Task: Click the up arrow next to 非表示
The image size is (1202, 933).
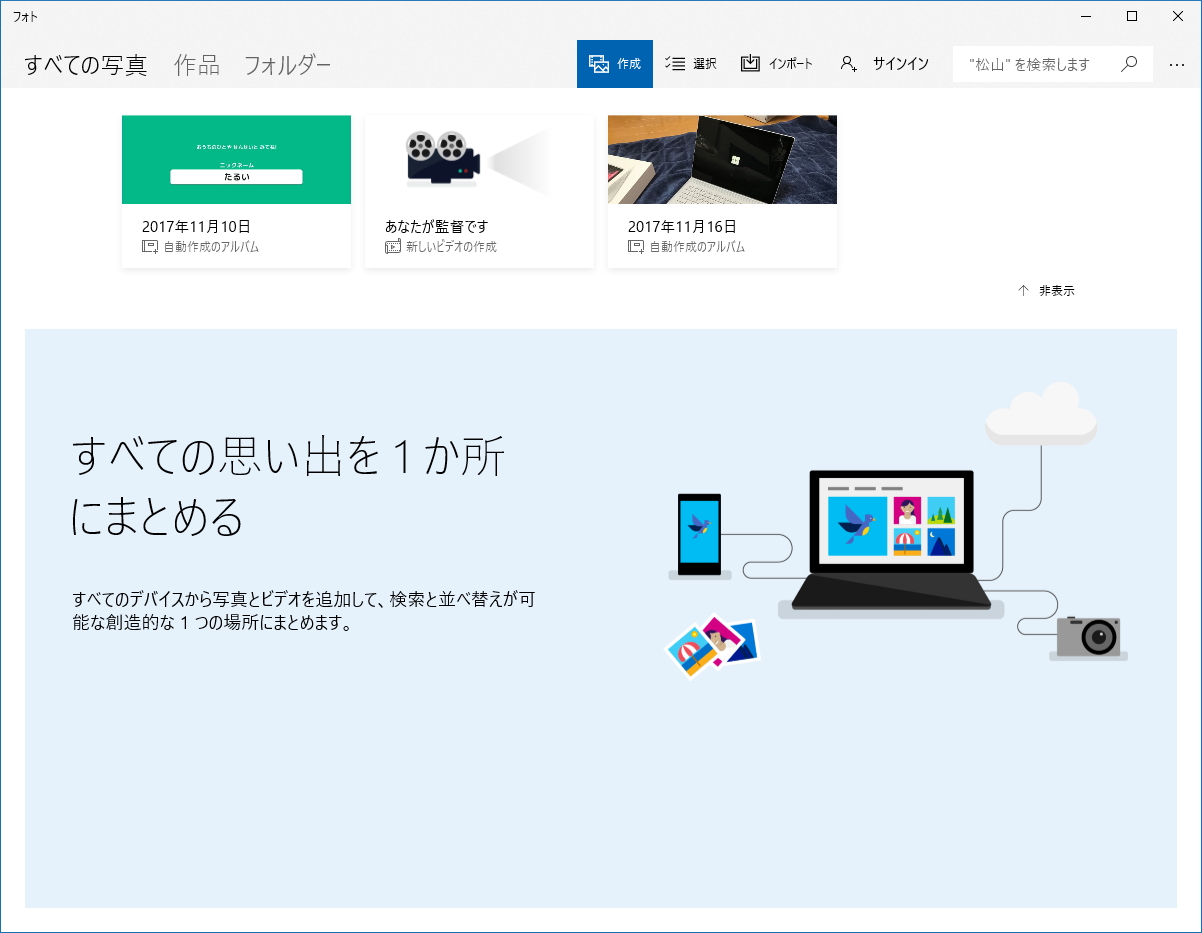Action: pos(1022,290)
